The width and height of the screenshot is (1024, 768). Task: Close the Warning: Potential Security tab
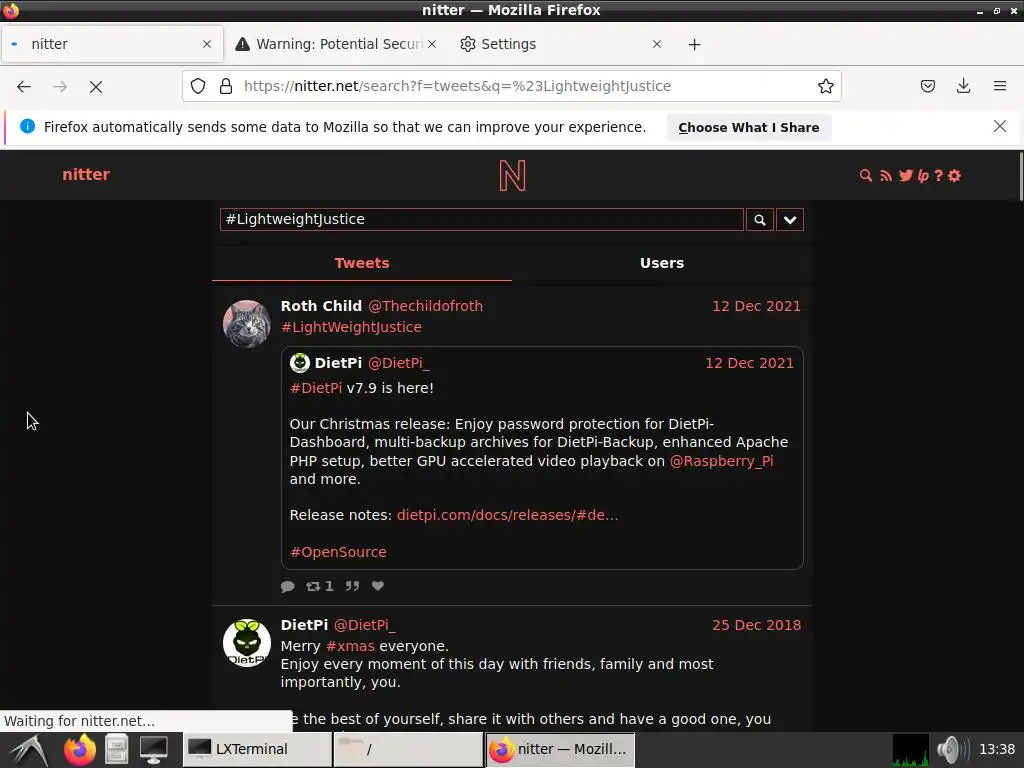pyautogui.click(x=432, y=44)
